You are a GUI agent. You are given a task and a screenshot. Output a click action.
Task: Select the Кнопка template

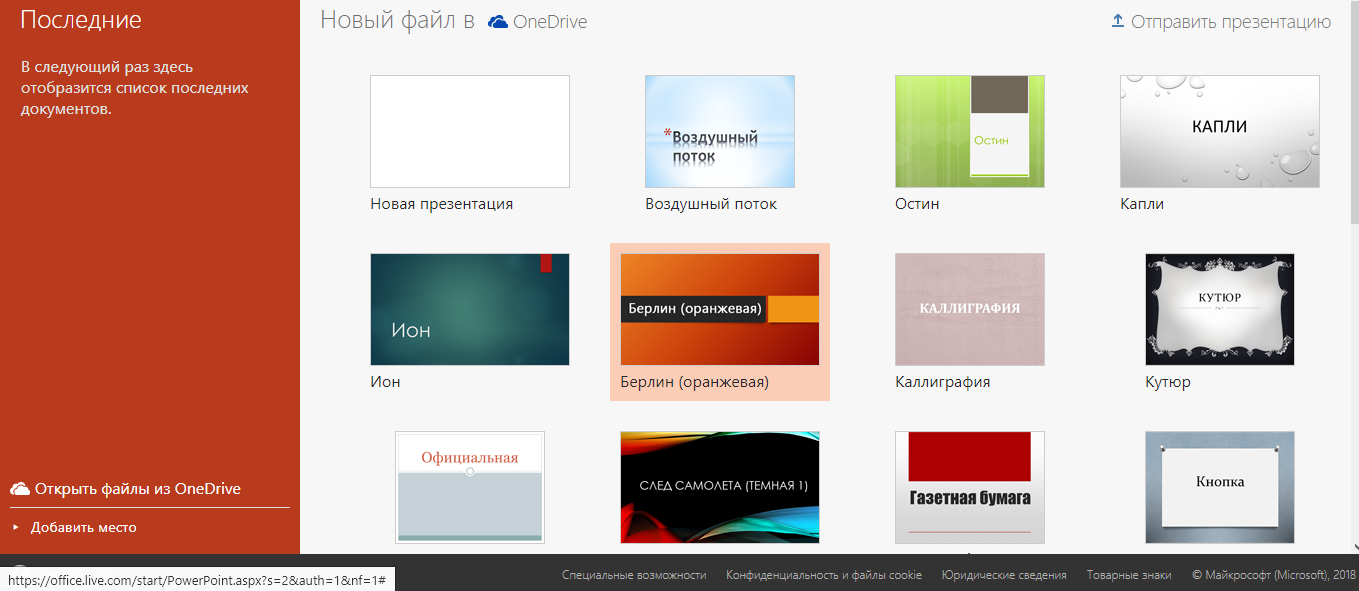click(x=1219, y=487)
